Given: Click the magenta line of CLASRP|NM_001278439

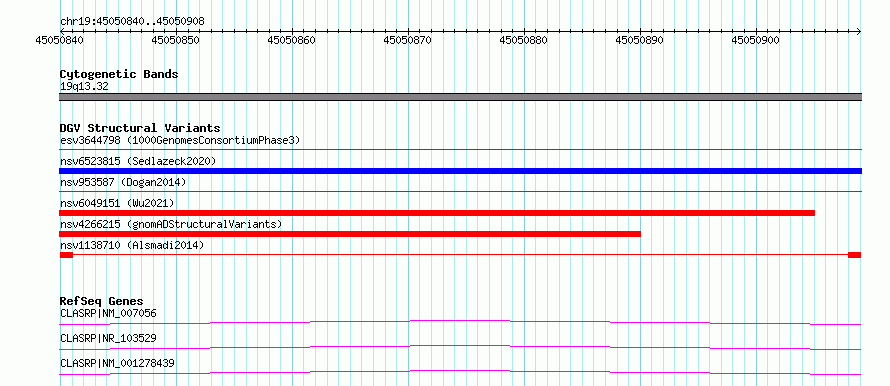Looking at the screenshot, I should click(460, 372).
